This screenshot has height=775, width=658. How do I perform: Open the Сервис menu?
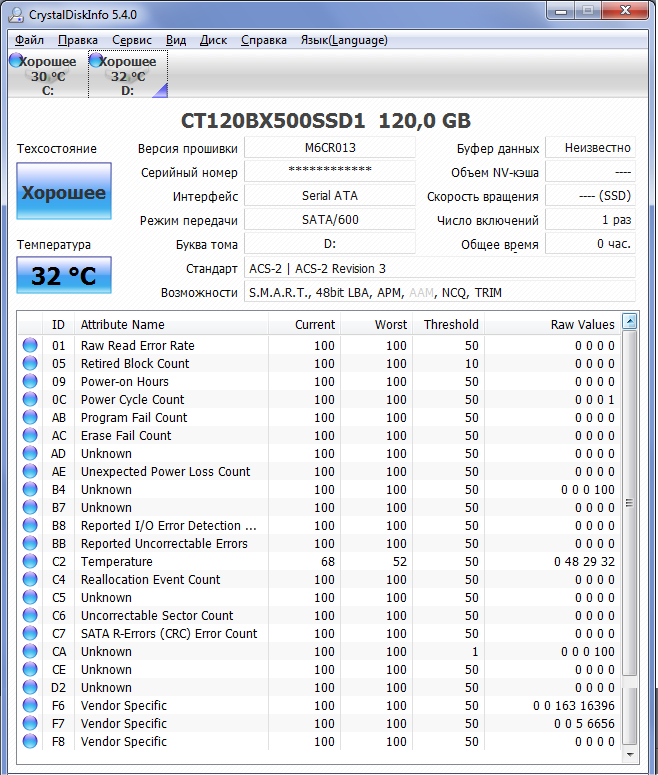pyautogui.click(x=132, y=40)
